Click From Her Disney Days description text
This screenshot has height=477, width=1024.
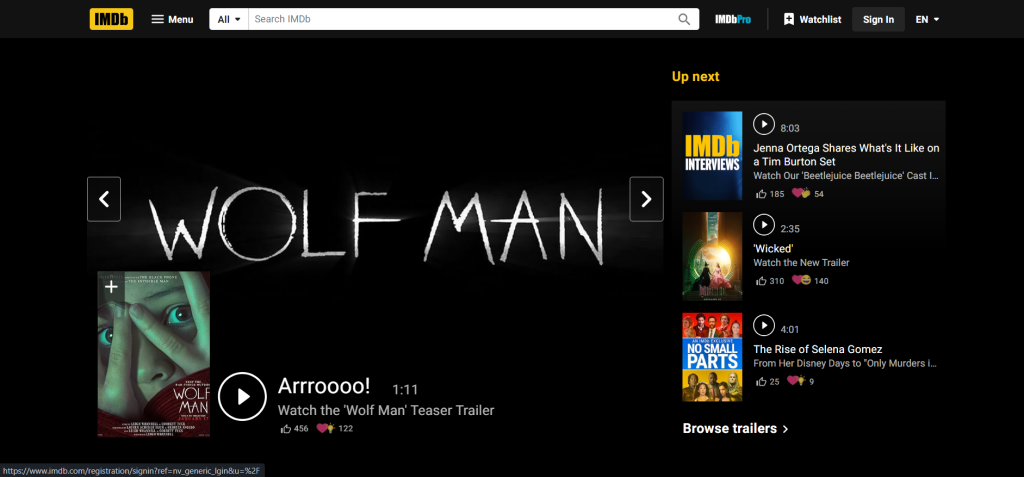click(x=846, y=363)
